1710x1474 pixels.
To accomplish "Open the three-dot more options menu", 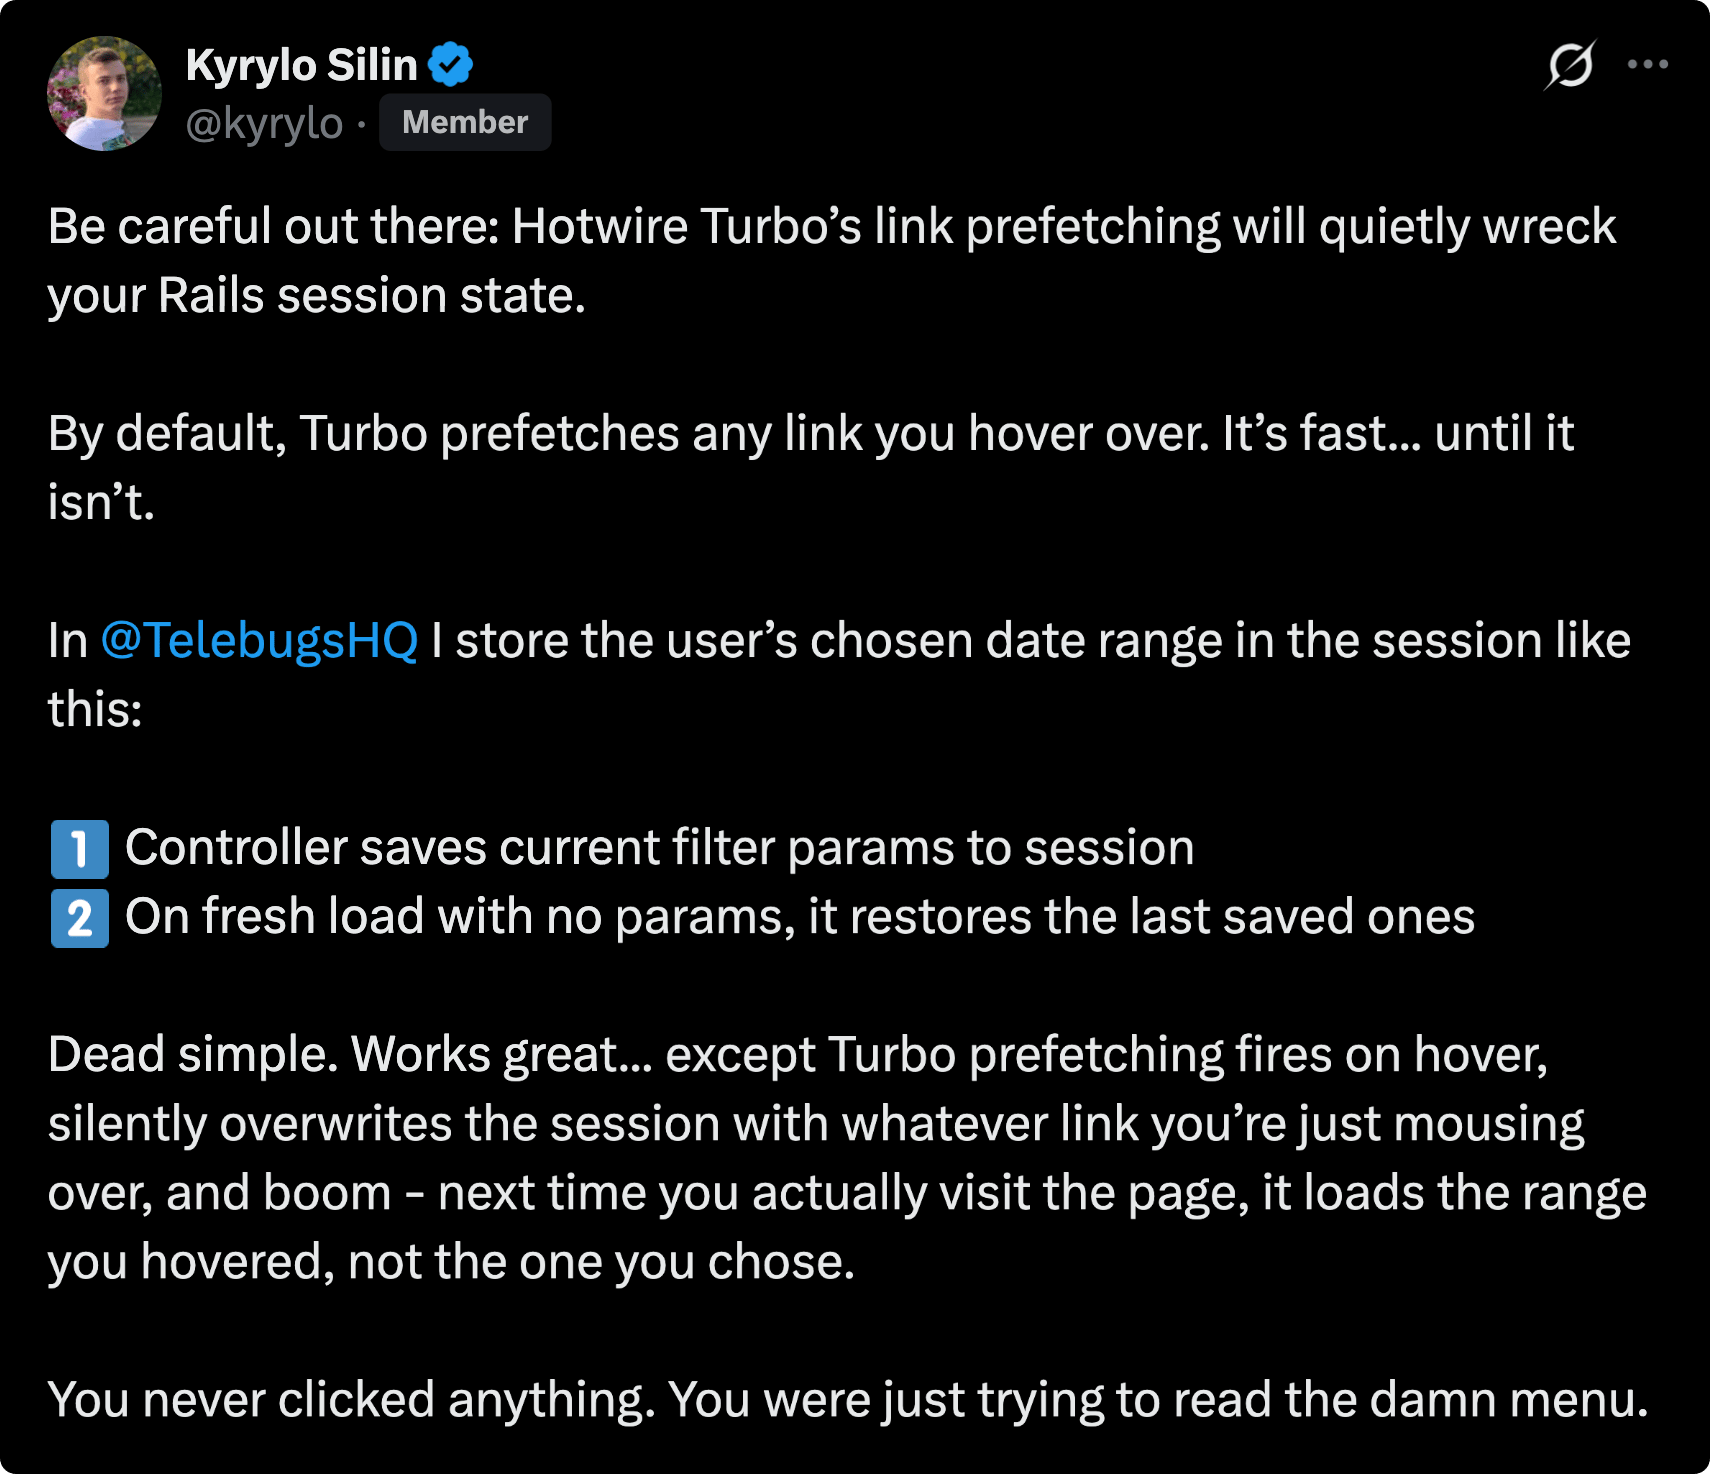I will 1647,65.
